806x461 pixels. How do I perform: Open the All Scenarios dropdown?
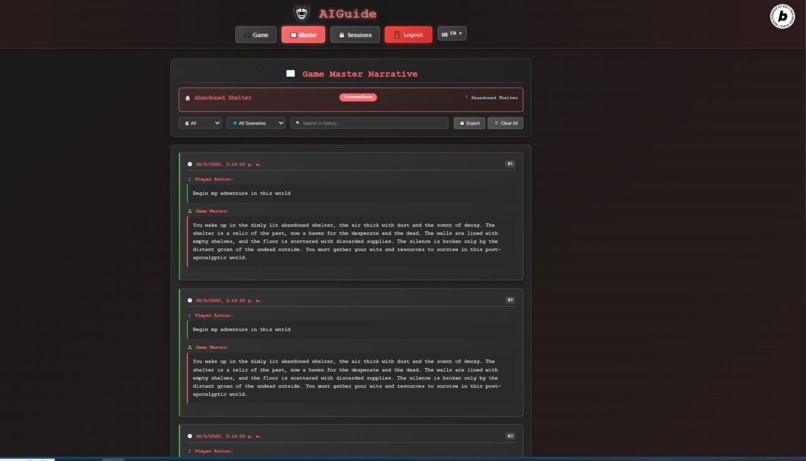(x=255, y=123)
